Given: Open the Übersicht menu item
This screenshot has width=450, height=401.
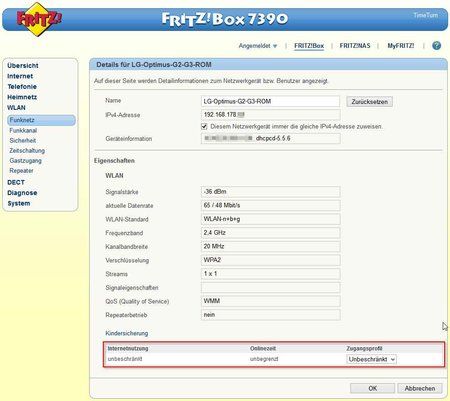Looking at the screenshot, I should (x=23, y=66).
